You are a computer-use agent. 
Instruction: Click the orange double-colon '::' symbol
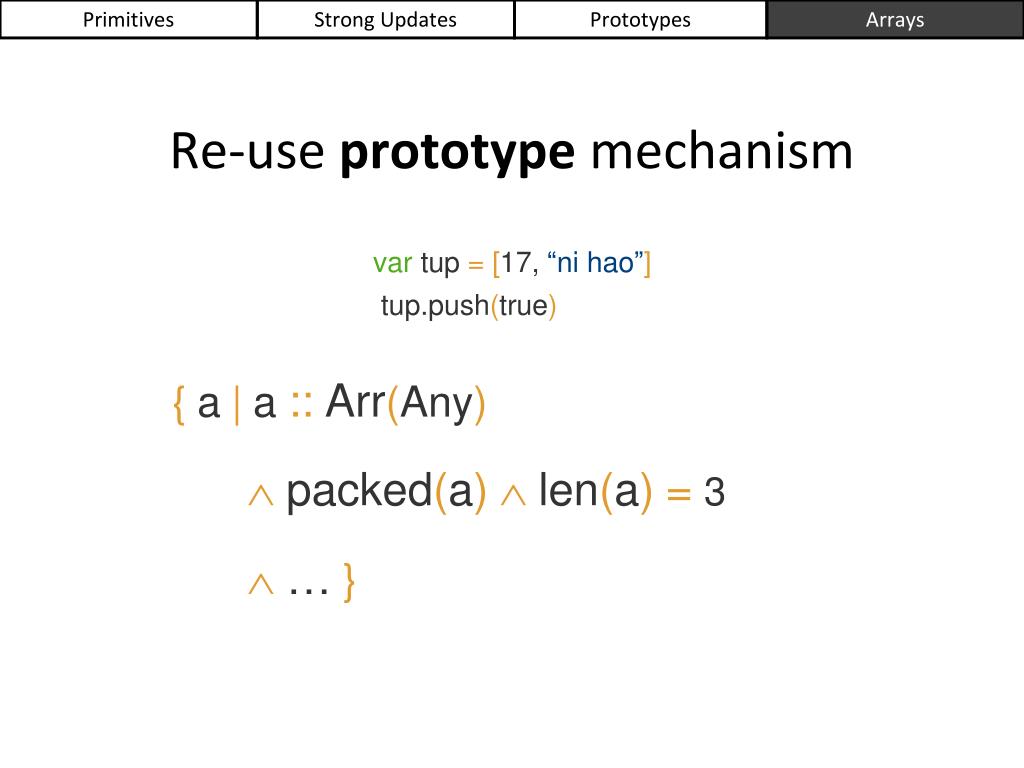click(x=301, y=405)
